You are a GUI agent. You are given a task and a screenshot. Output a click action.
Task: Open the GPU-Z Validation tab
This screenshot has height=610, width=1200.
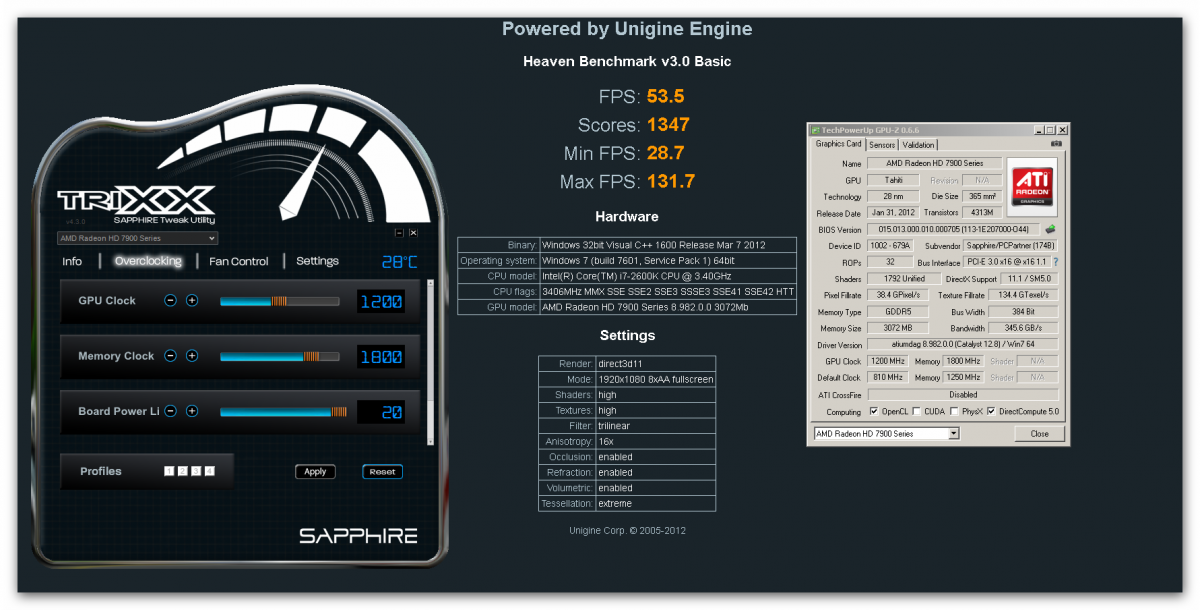pyautogui.click(x=919, y=145)
